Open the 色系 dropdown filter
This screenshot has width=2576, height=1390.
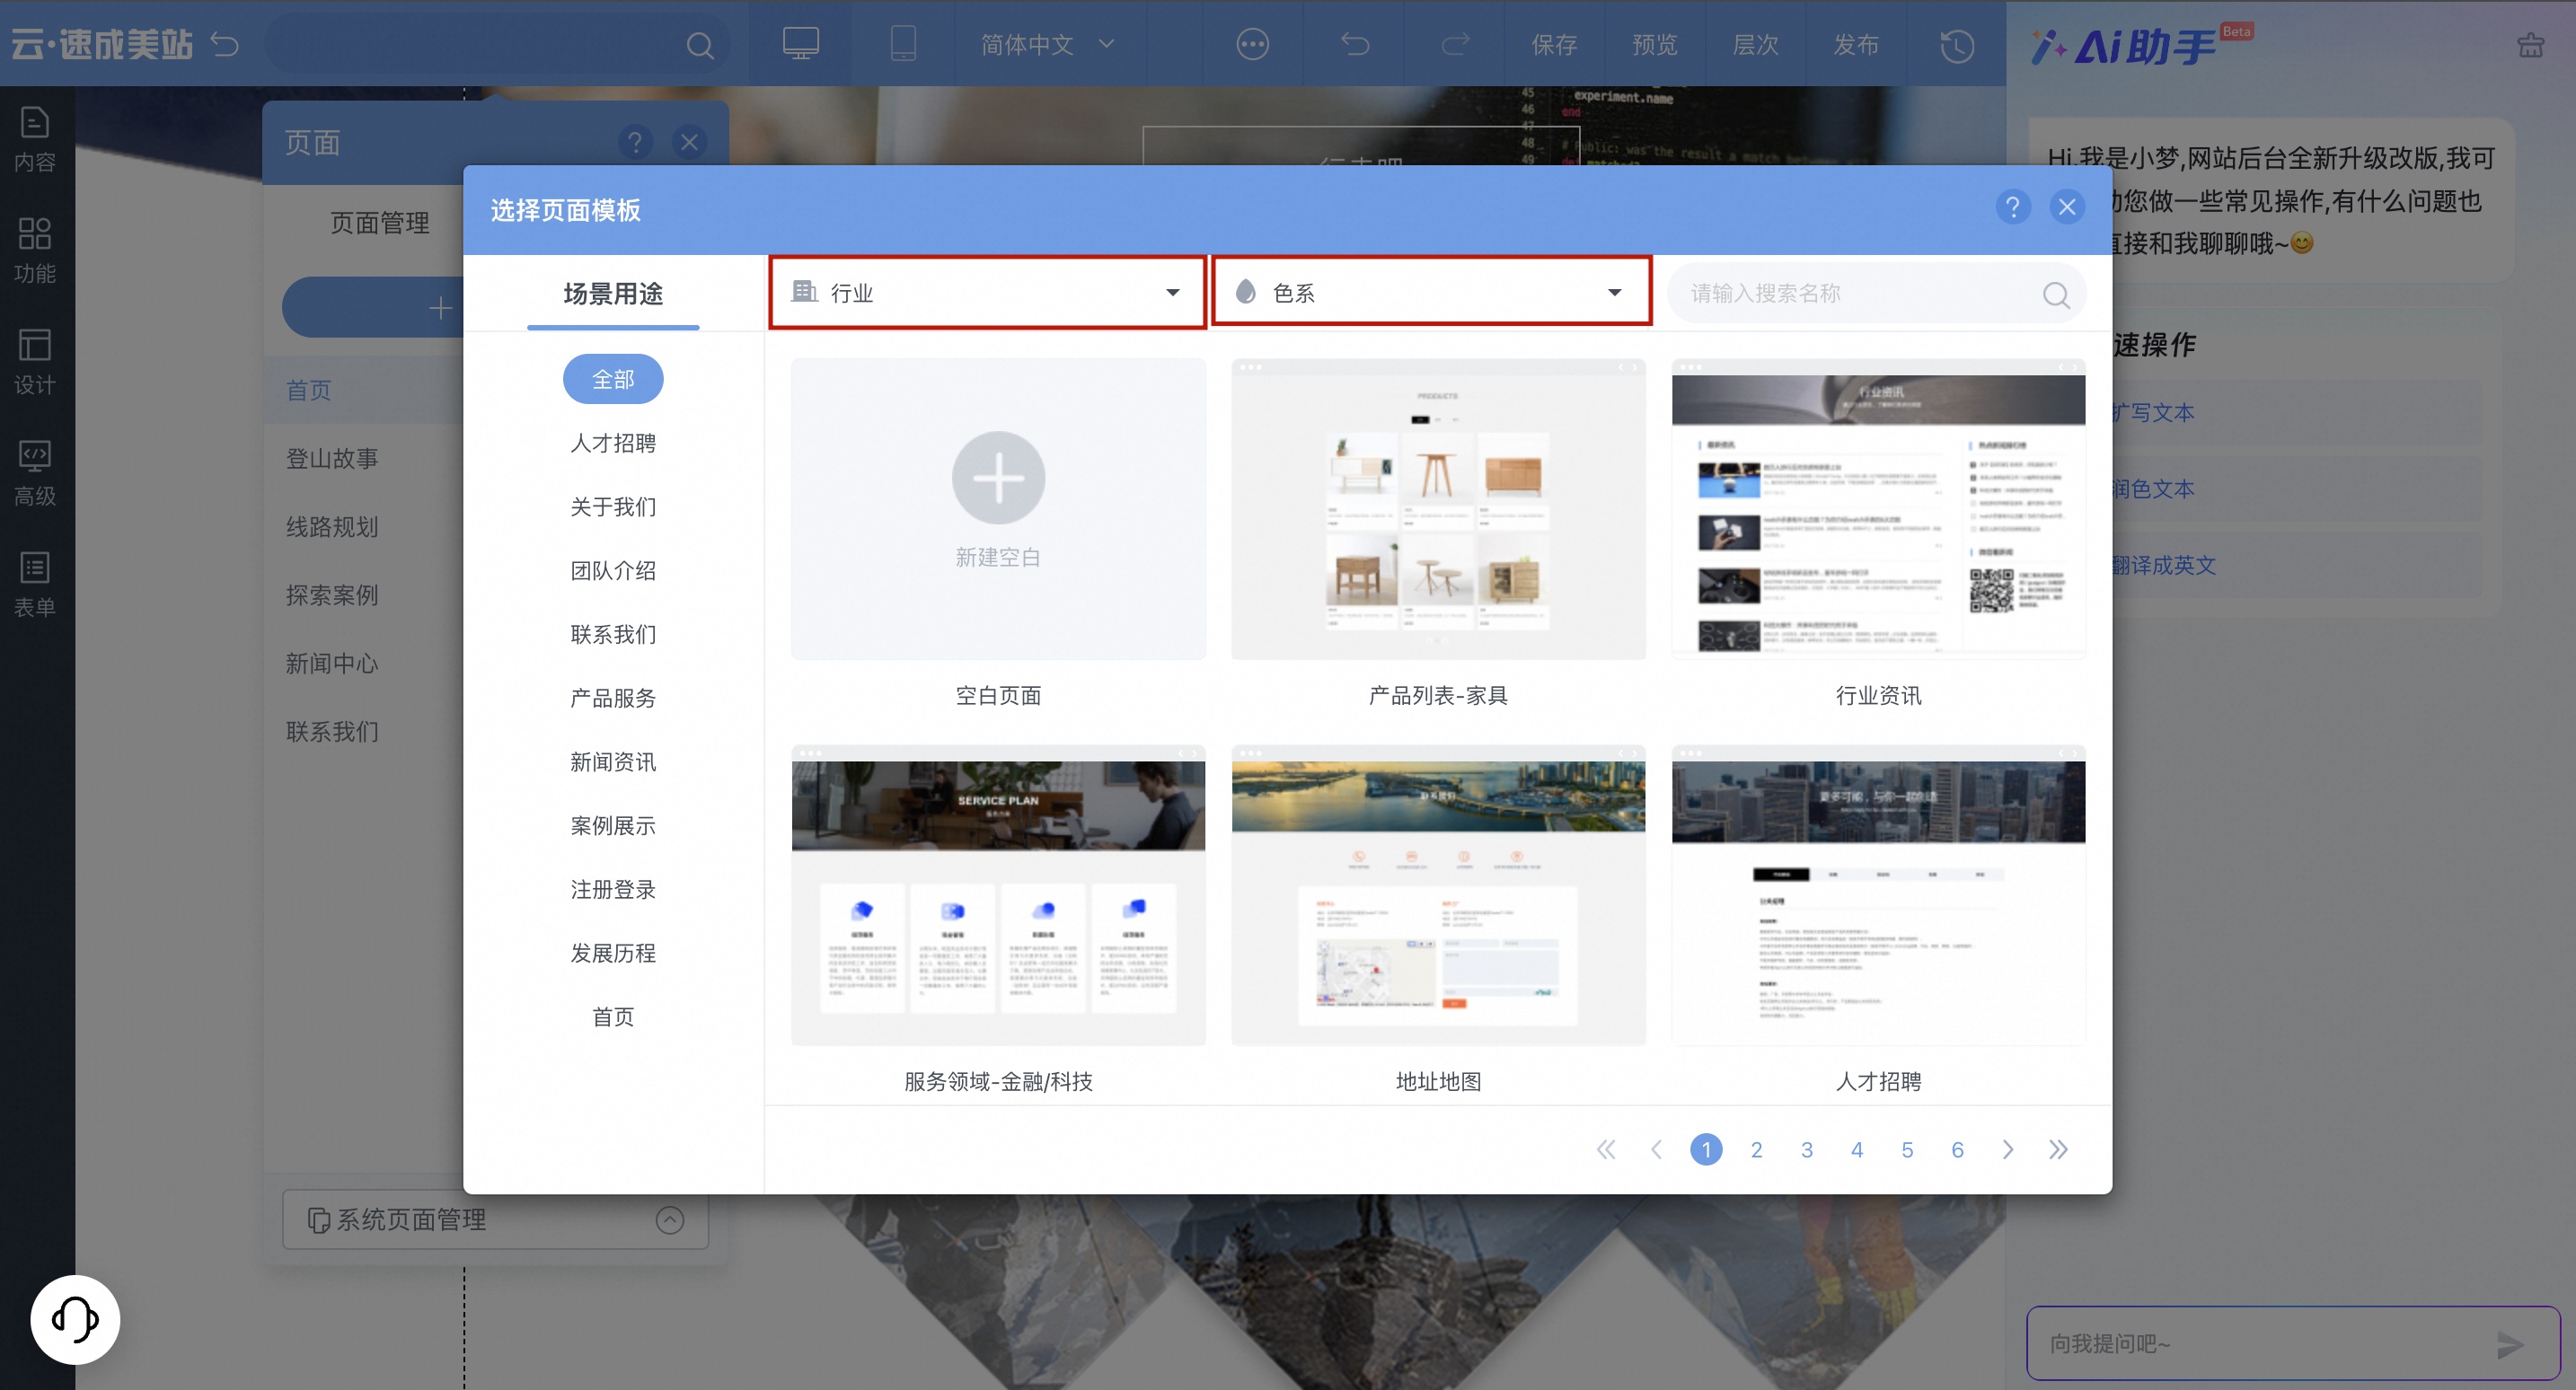1431,292
